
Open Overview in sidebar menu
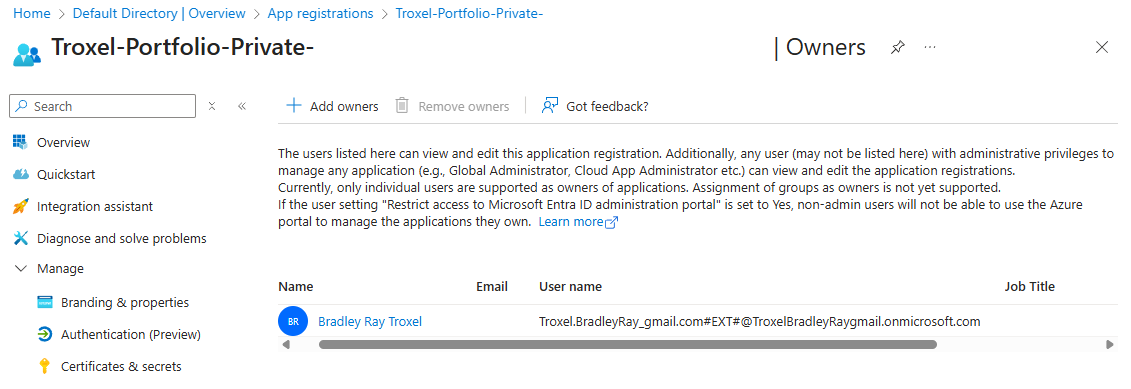coord(63,142)
